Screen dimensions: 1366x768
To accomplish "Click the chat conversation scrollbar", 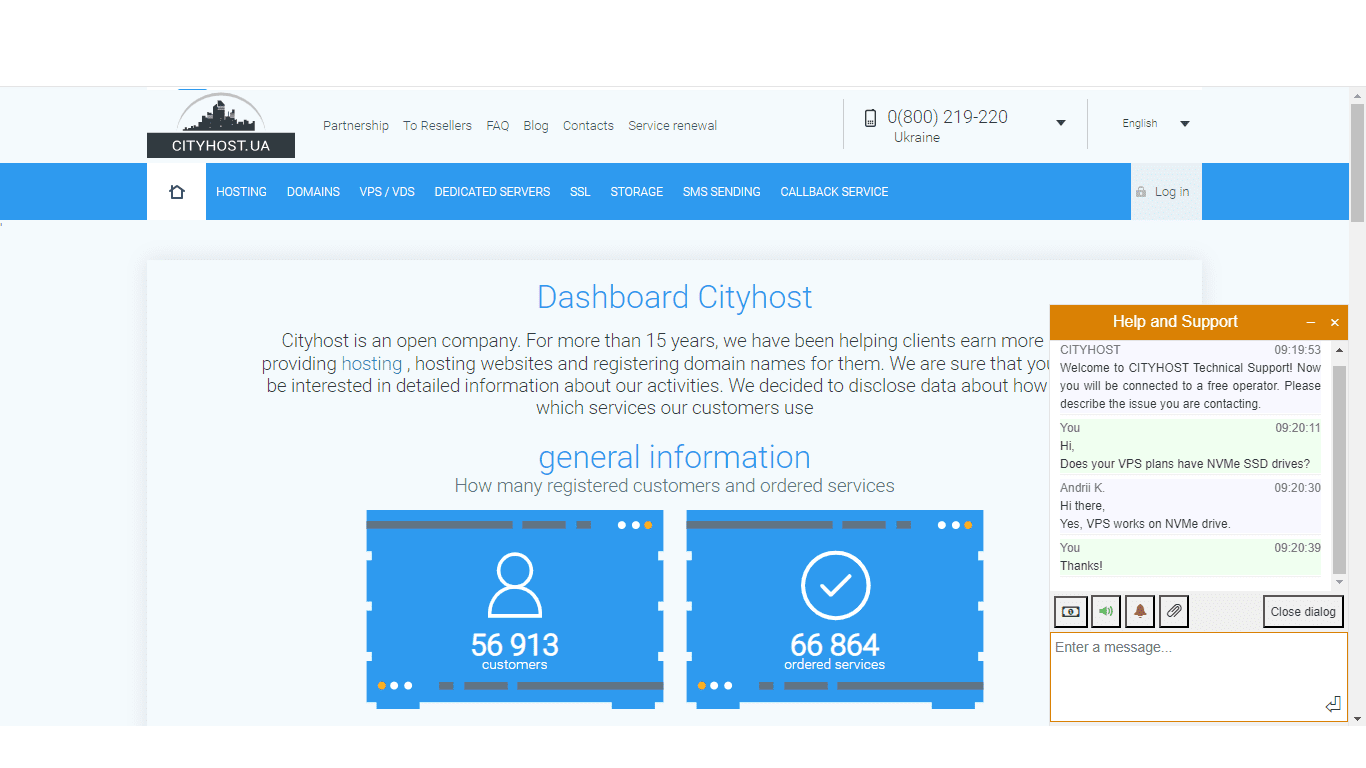I will tap(1340, 470).
